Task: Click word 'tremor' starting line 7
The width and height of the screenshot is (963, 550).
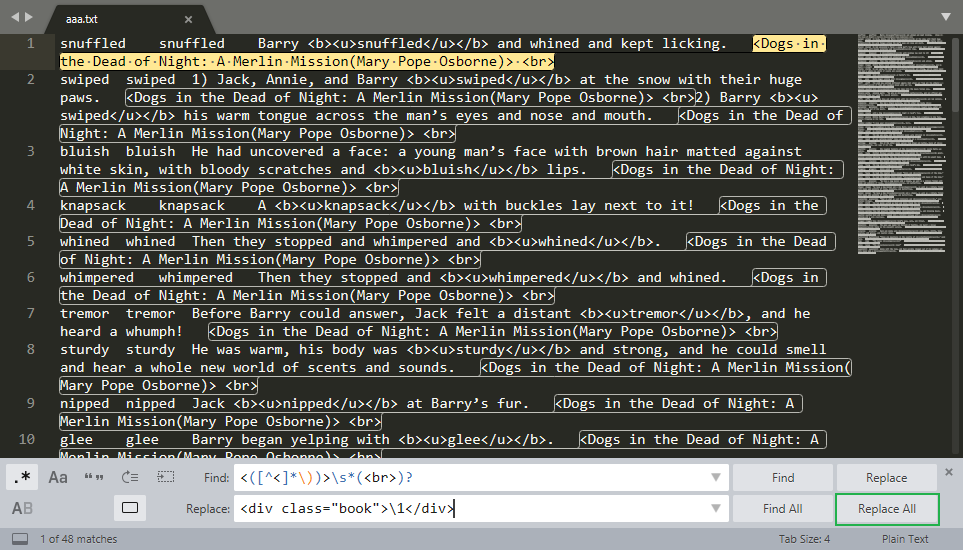Action: pyautogui.click(x=85, y=313)
